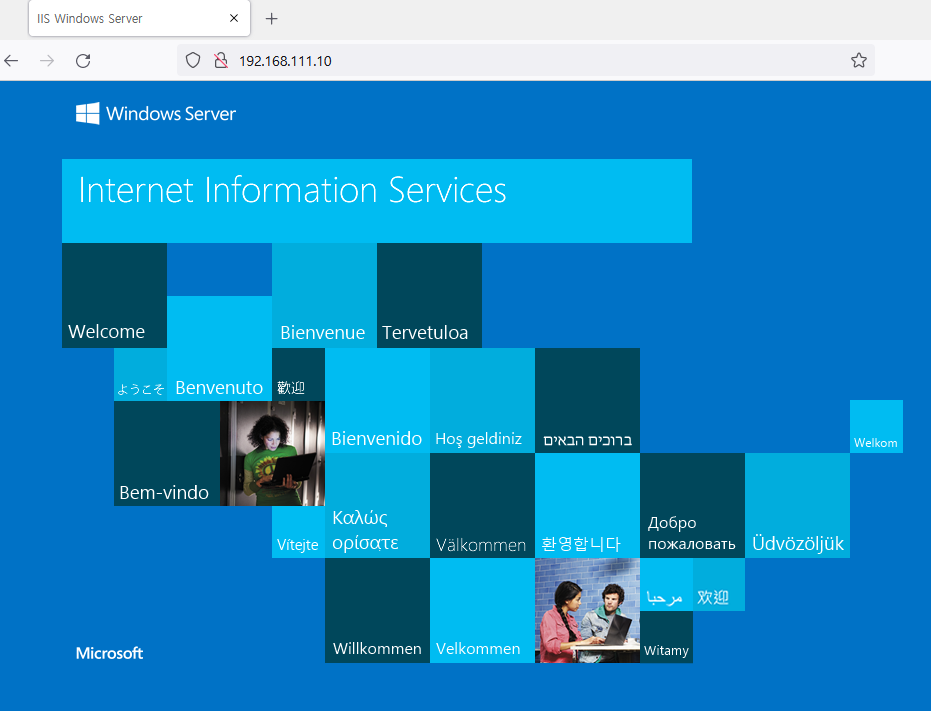This screenshot has height=711, width=931.
Task: Click the Hoş geldiniz tile
Action: click(482, 400)
